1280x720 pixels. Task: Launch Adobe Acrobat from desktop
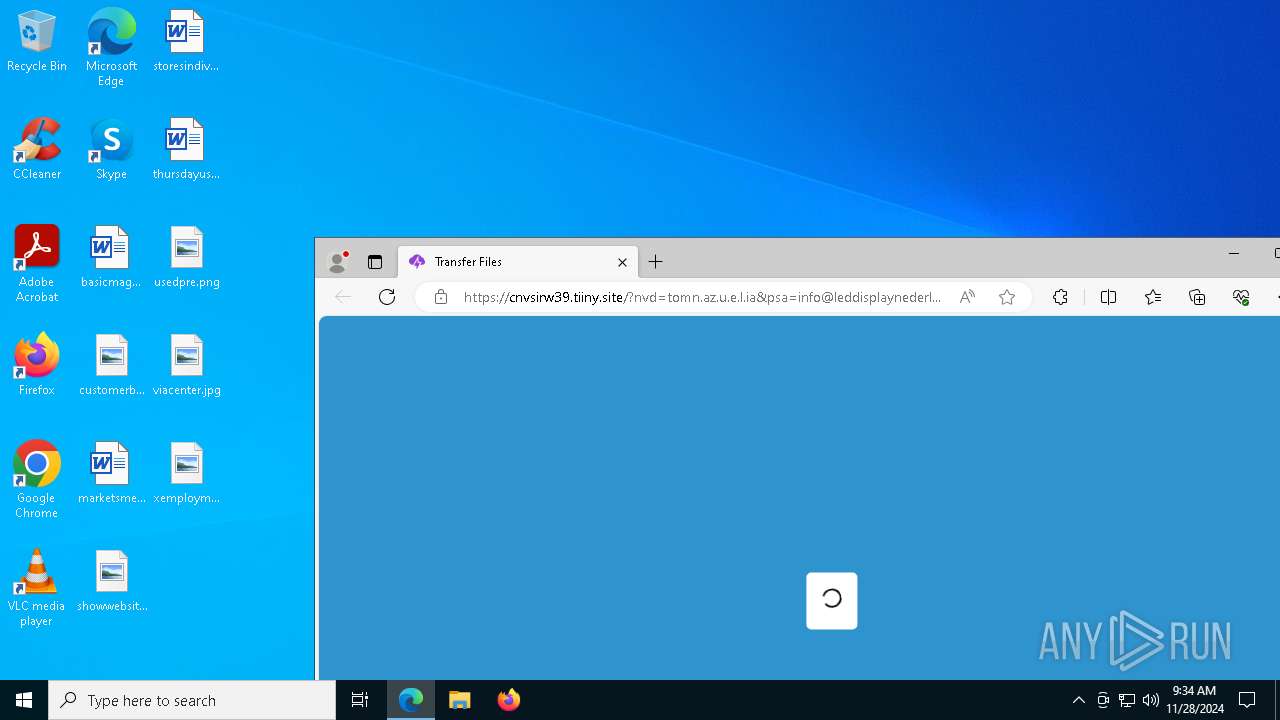pos(37,264)
